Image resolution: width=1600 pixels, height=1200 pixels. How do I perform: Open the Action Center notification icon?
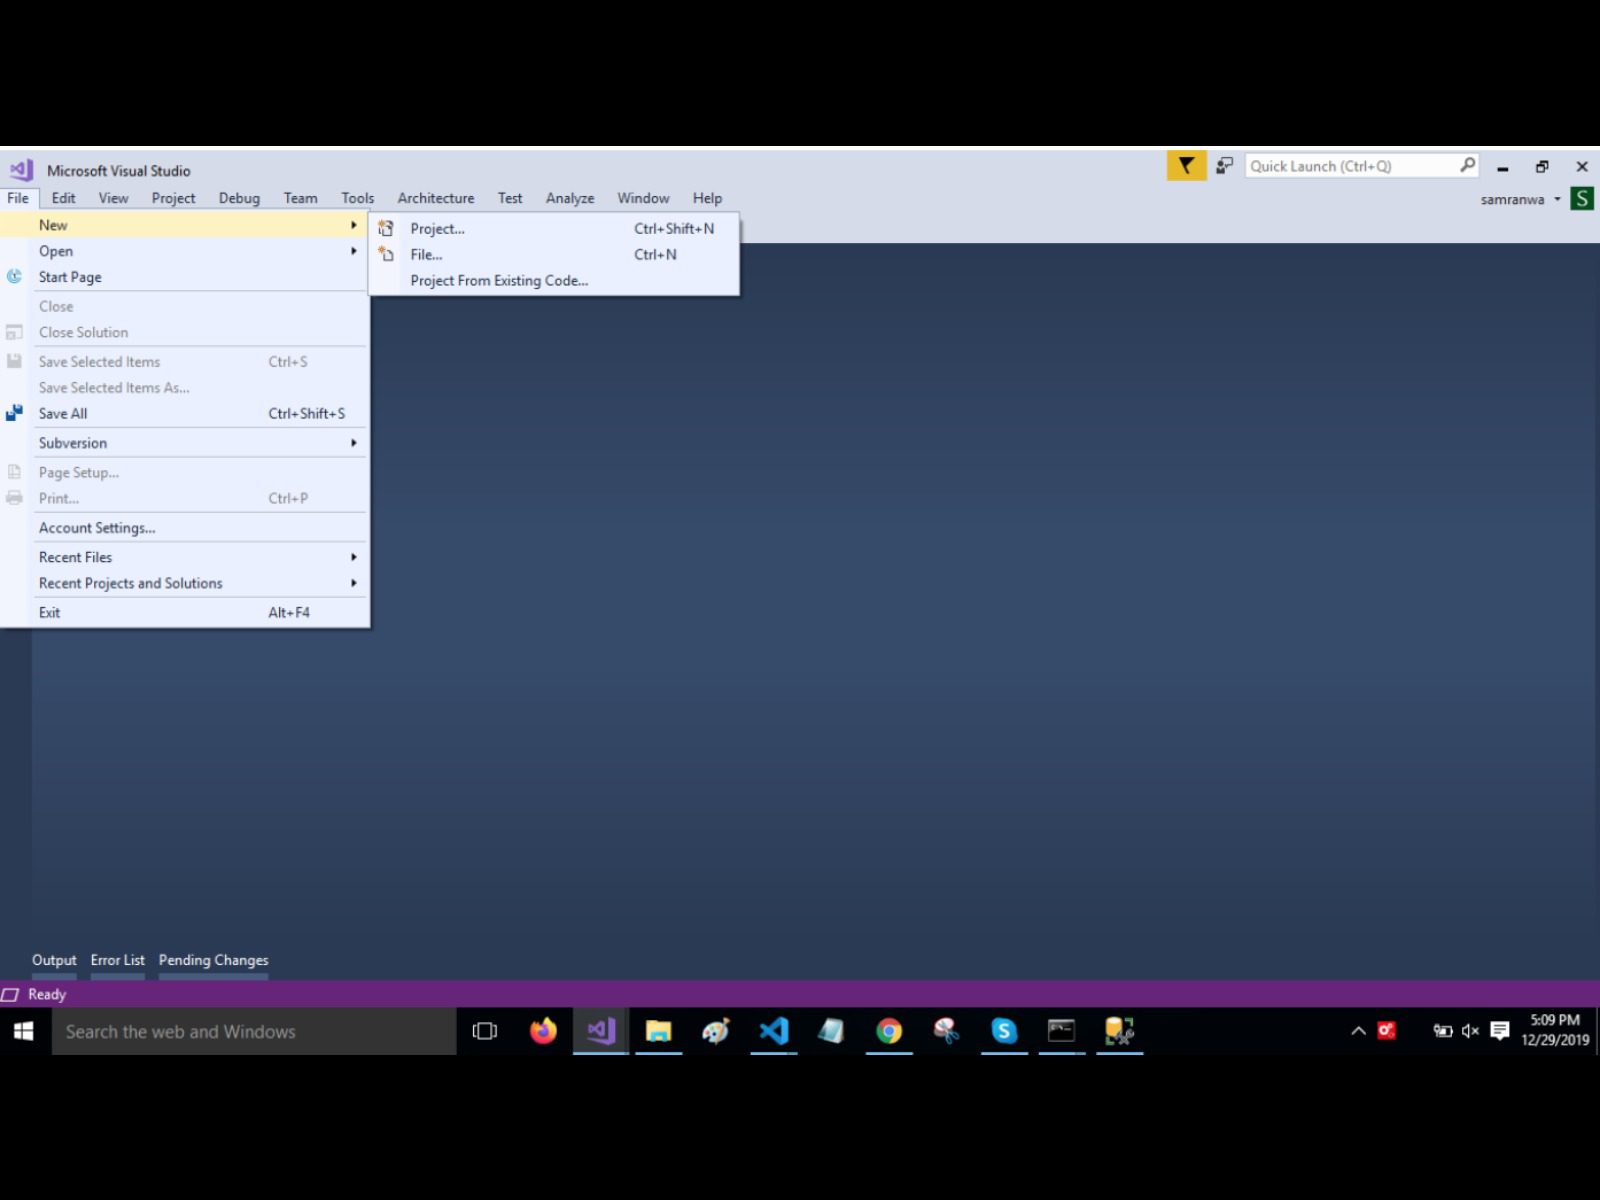1499,1031
